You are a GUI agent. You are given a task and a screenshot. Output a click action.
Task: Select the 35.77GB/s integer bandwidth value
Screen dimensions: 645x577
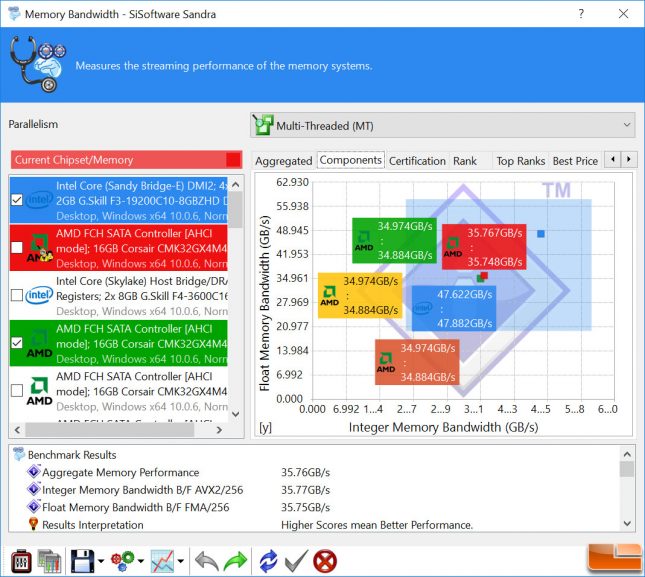[x=305, y=490]
